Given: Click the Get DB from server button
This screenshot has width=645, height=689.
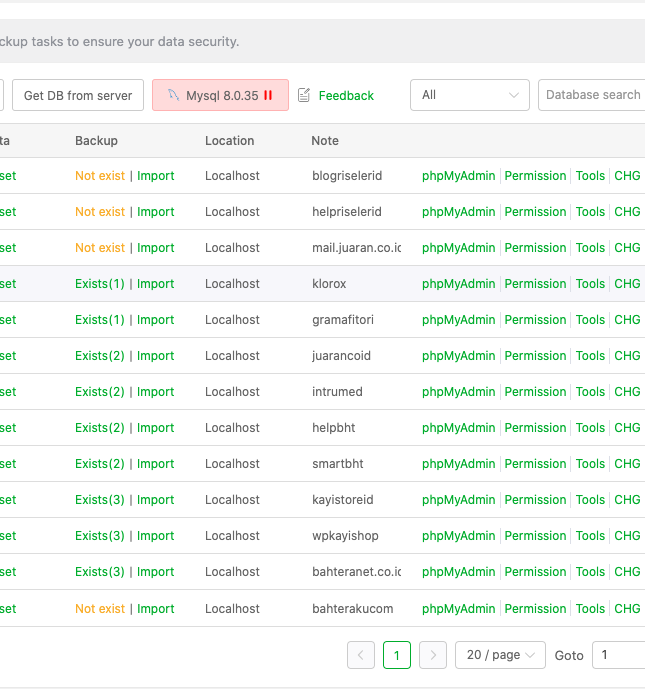Looking at the screenshot, I should [78, 95].
